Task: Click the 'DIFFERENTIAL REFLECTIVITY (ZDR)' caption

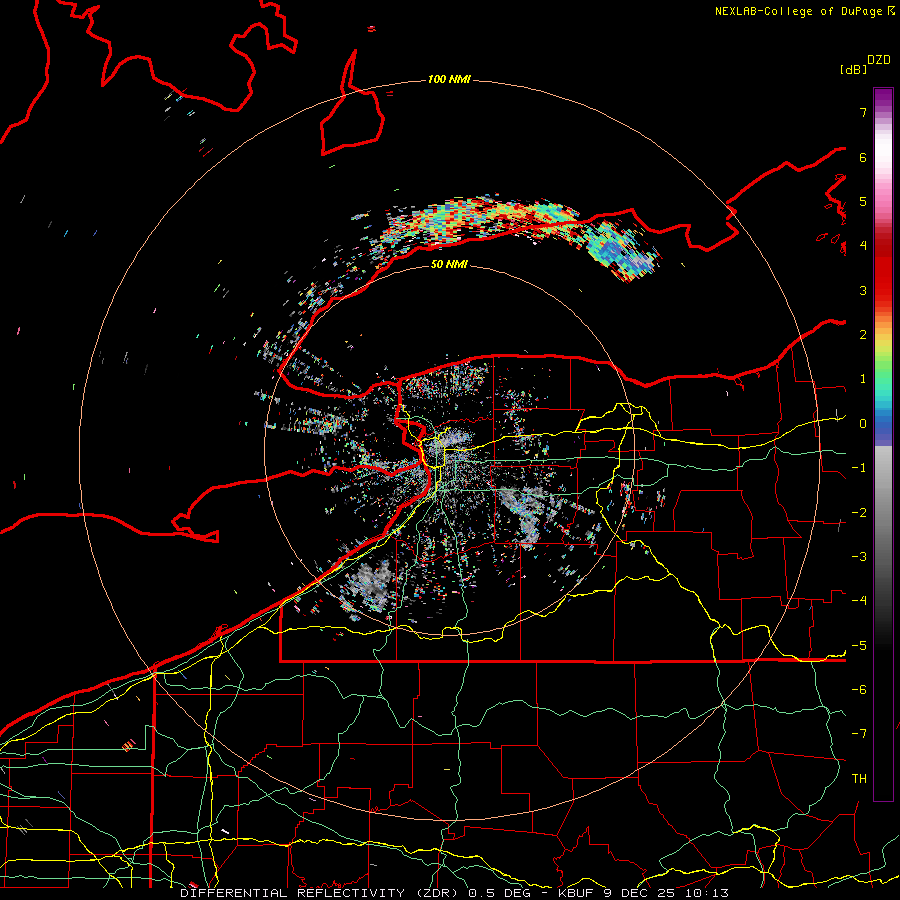Action: 321,893
